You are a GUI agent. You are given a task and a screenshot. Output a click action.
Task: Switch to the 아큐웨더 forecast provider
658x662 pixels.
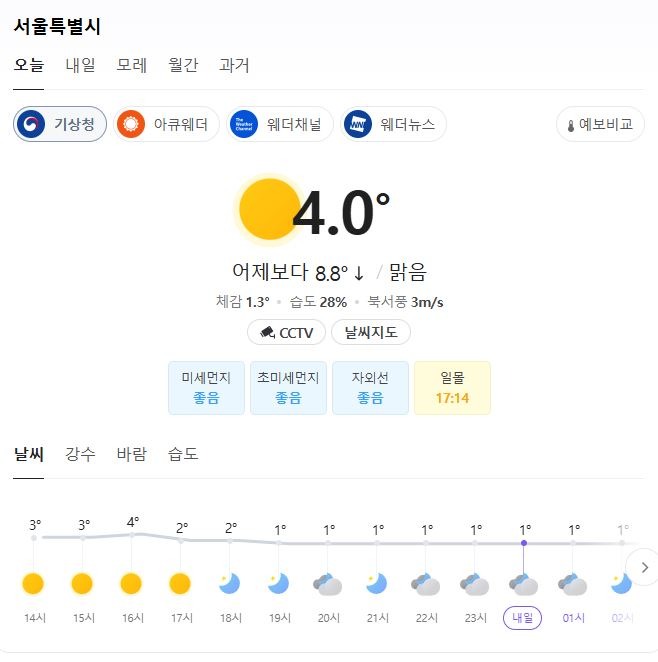(166, 124)
